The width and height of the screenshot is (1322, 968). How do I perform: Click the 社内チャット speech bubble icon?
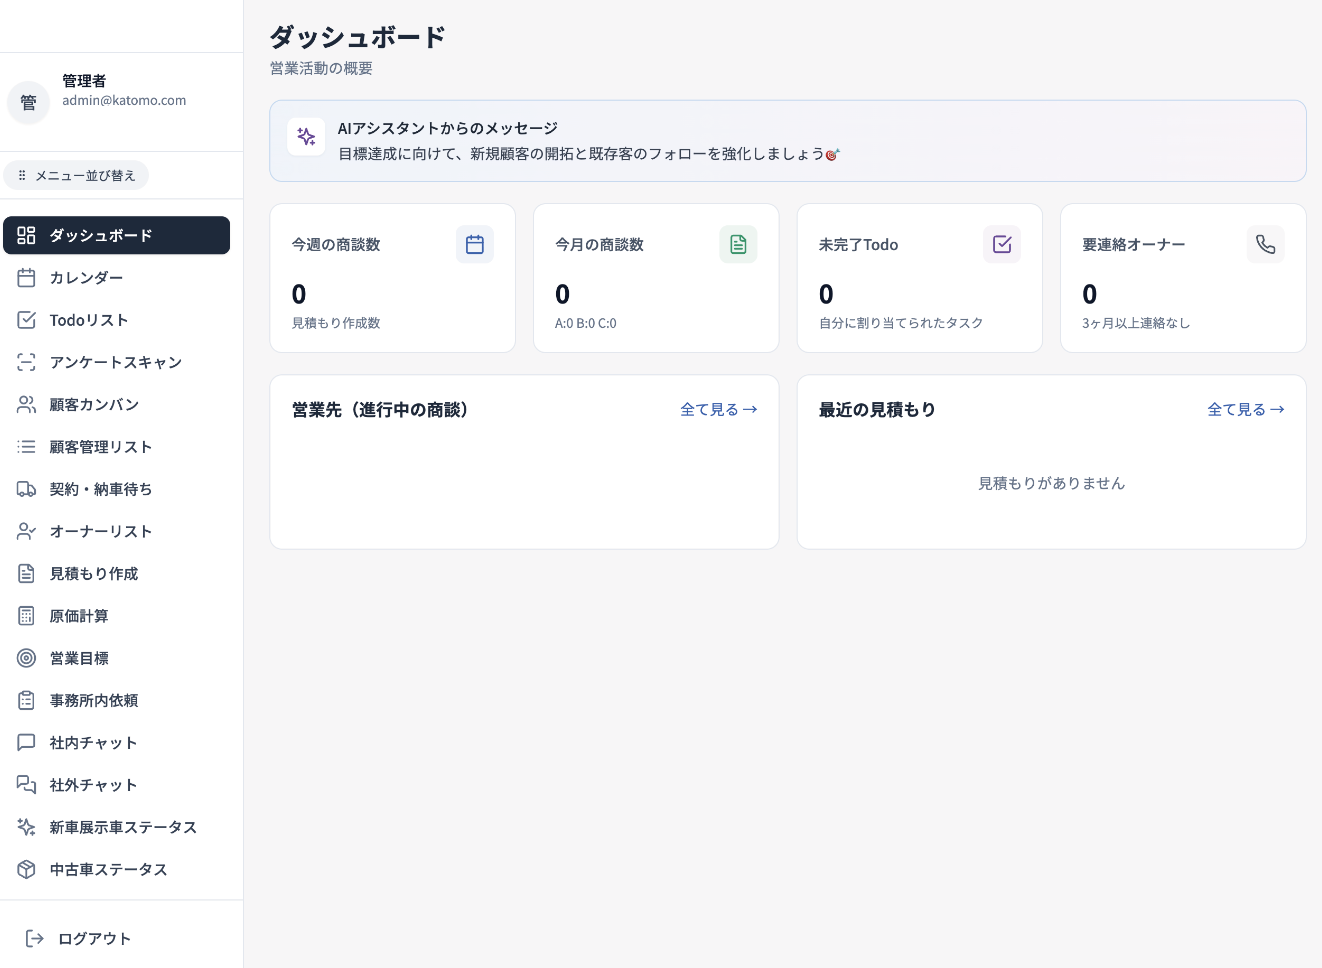point(27,742)
